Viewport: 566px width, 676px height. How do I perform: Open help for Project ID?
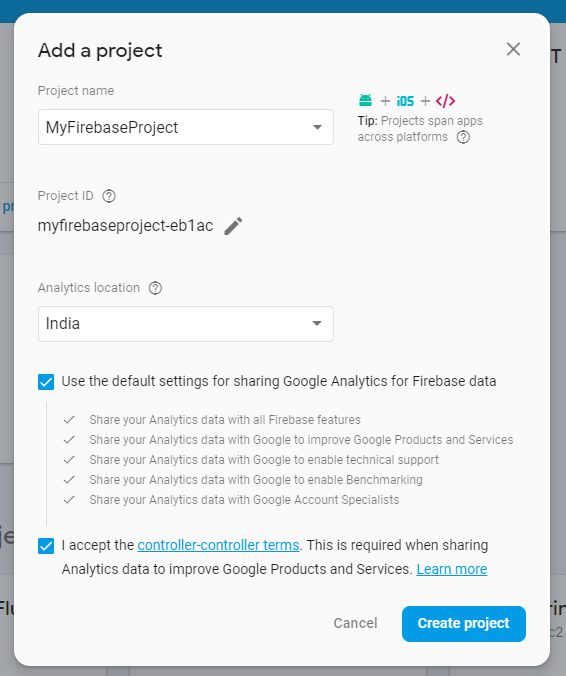point(109,196)
